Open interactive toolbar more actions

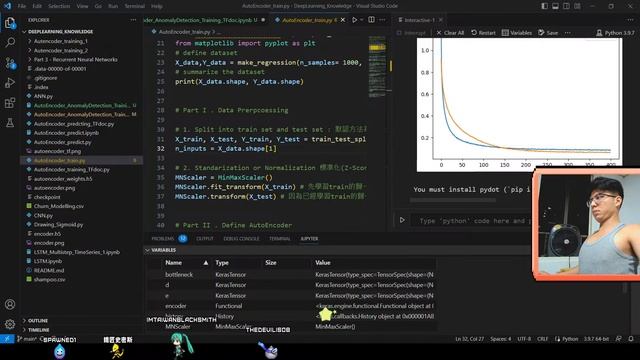point(568,33)
